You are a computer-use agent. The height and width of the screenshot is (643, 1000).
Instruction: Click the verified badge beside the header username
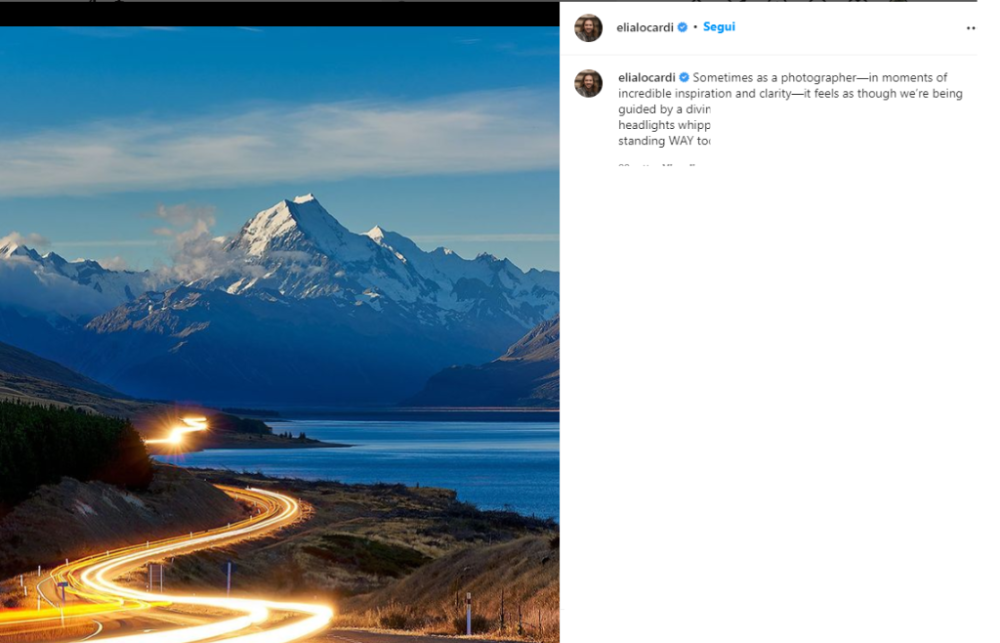(682, 27)
